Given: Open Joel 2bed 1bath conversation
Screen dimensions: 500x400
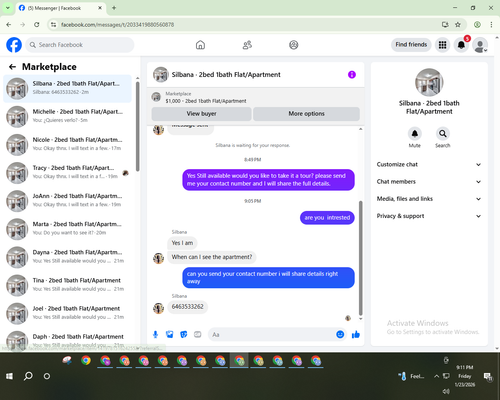Looking at the screenshot, I should click(x=67, y=314).
